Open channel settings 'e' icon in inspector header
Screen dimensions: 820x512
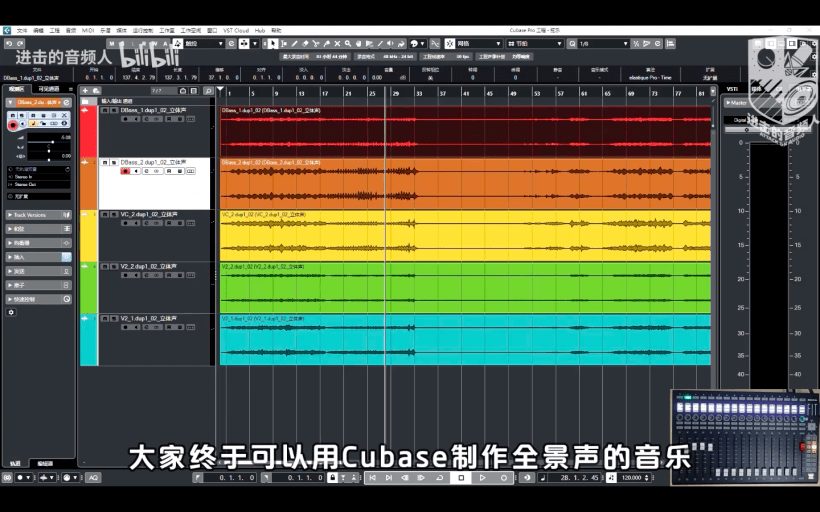click(66, 103)
